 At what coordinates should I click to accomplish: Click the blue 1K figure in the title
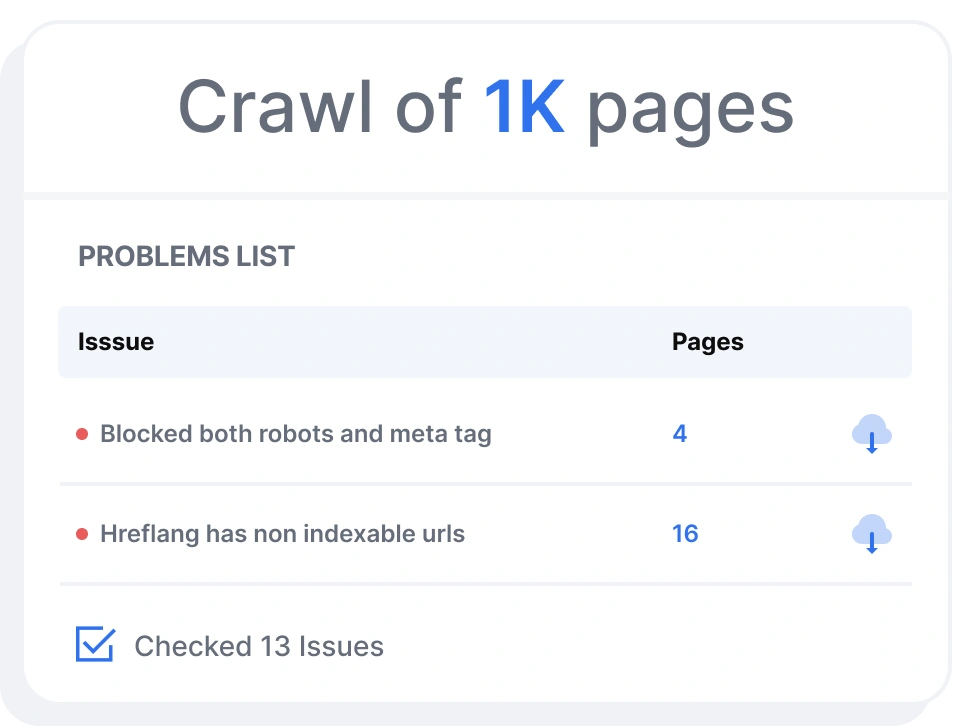coord(524,108)
